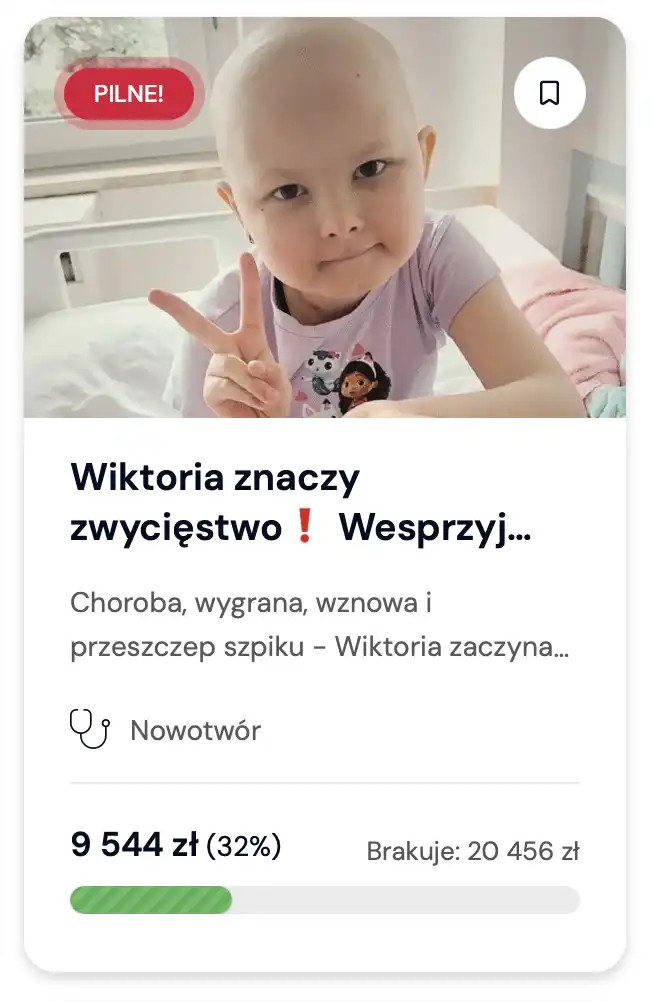This screenshot has width=654, height=1002.
Task: Click the green filled part of progress bar
Action: tap(151, 900)
